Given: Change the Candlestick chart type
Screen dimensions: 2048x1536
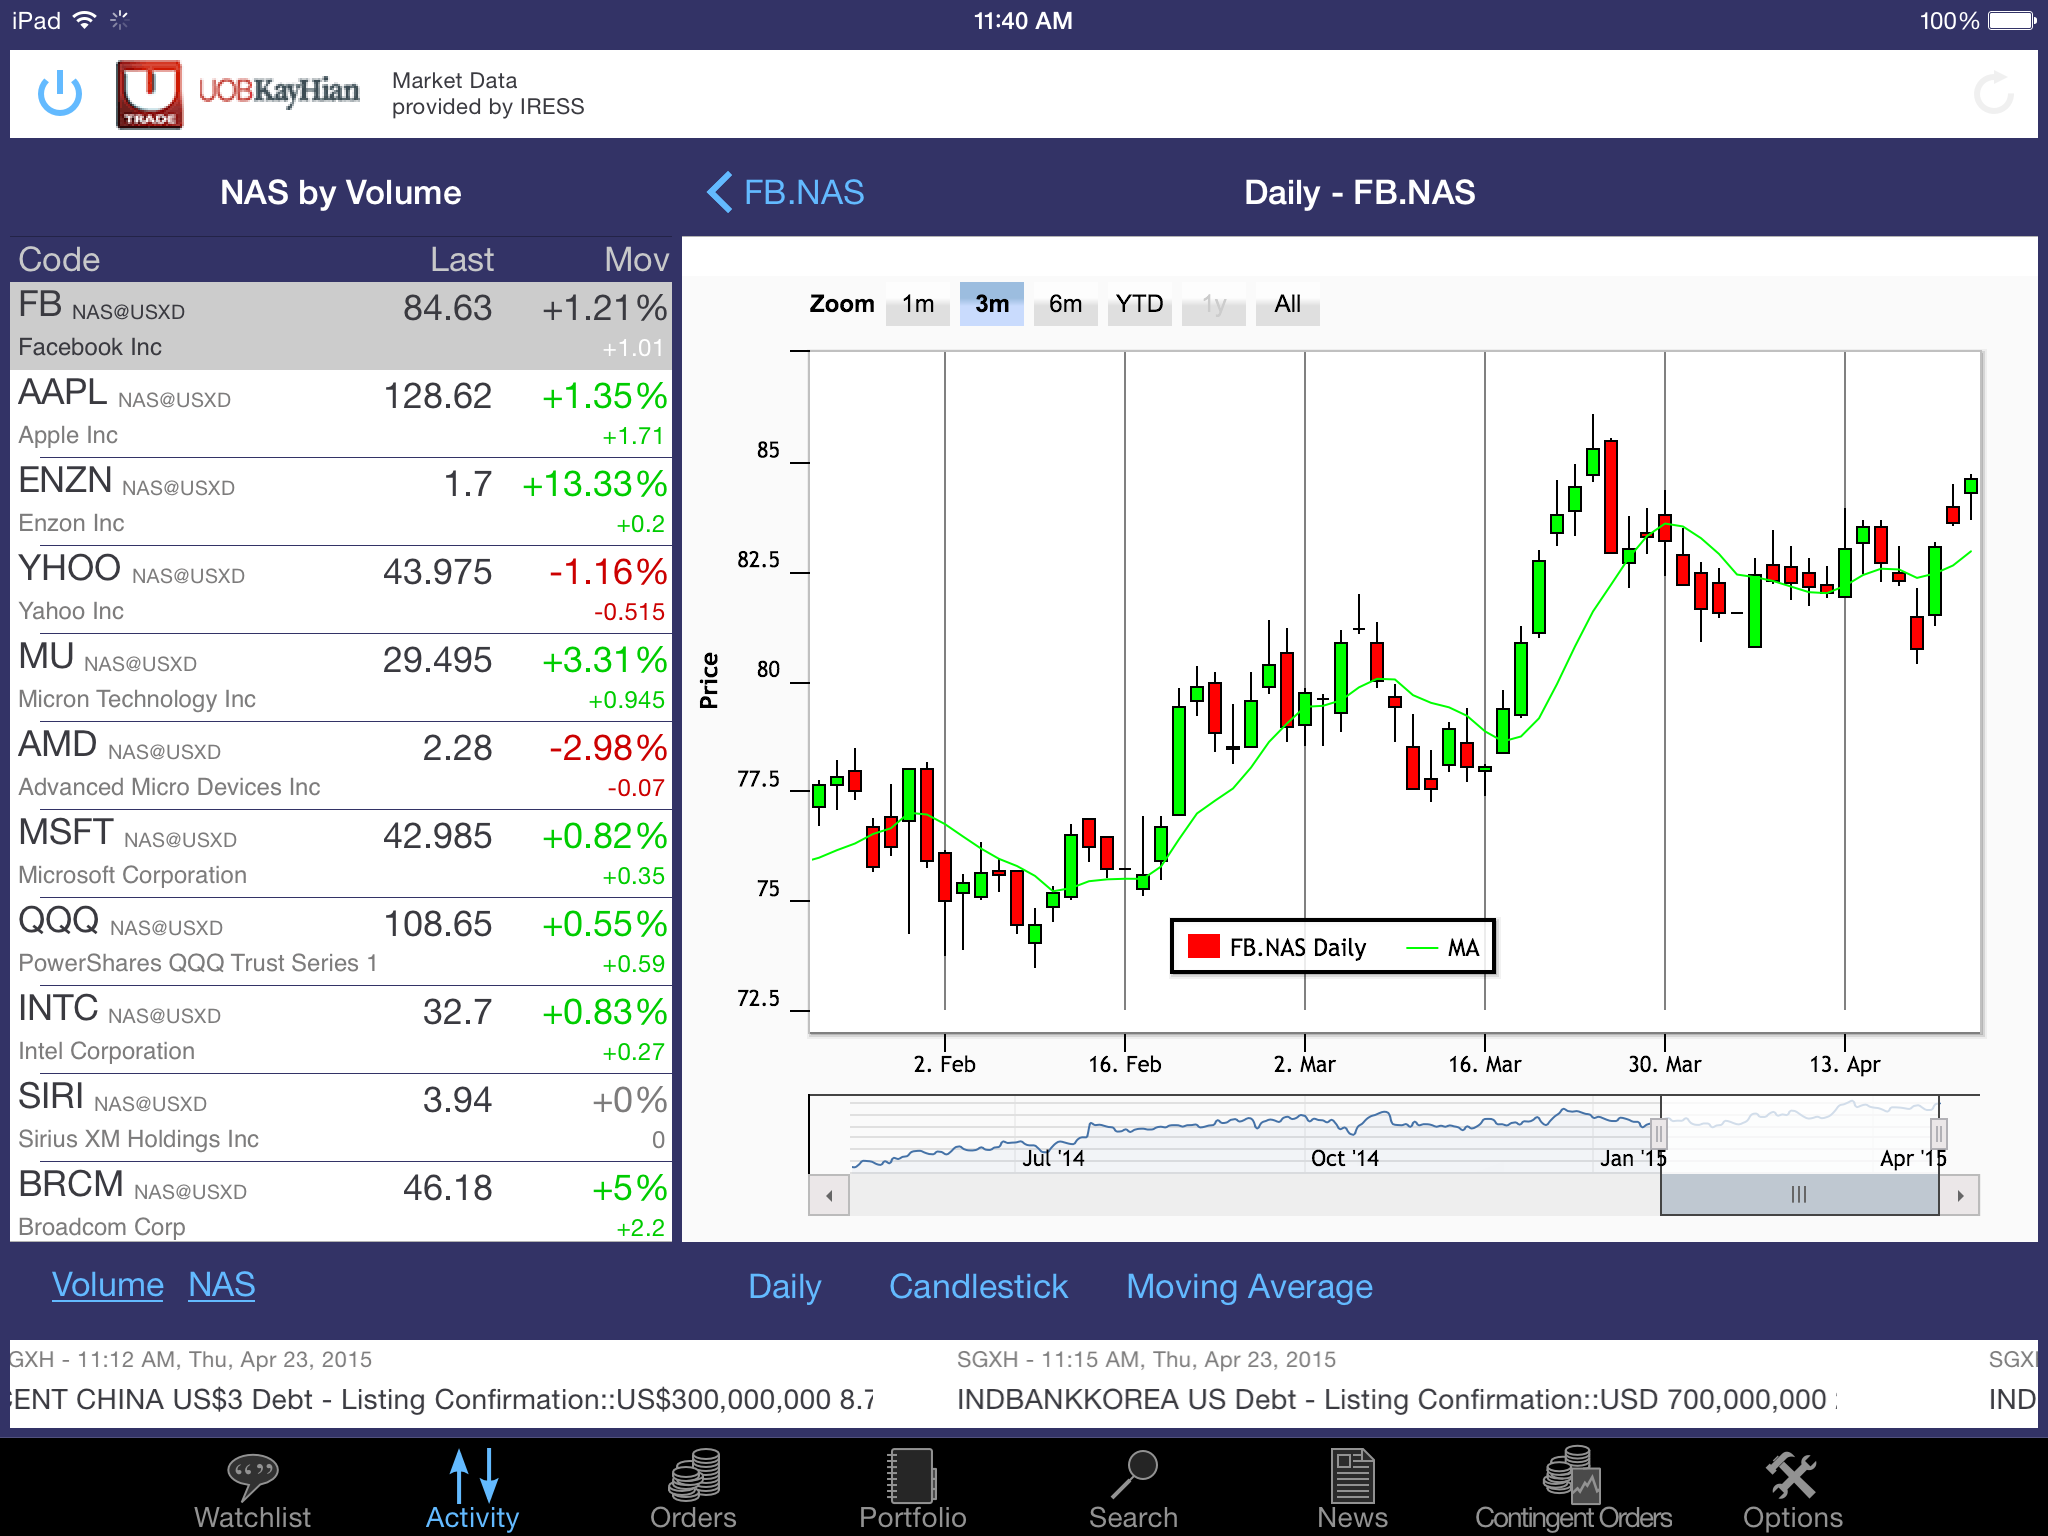Looking at the screenshot, I should pos(978,1286).
